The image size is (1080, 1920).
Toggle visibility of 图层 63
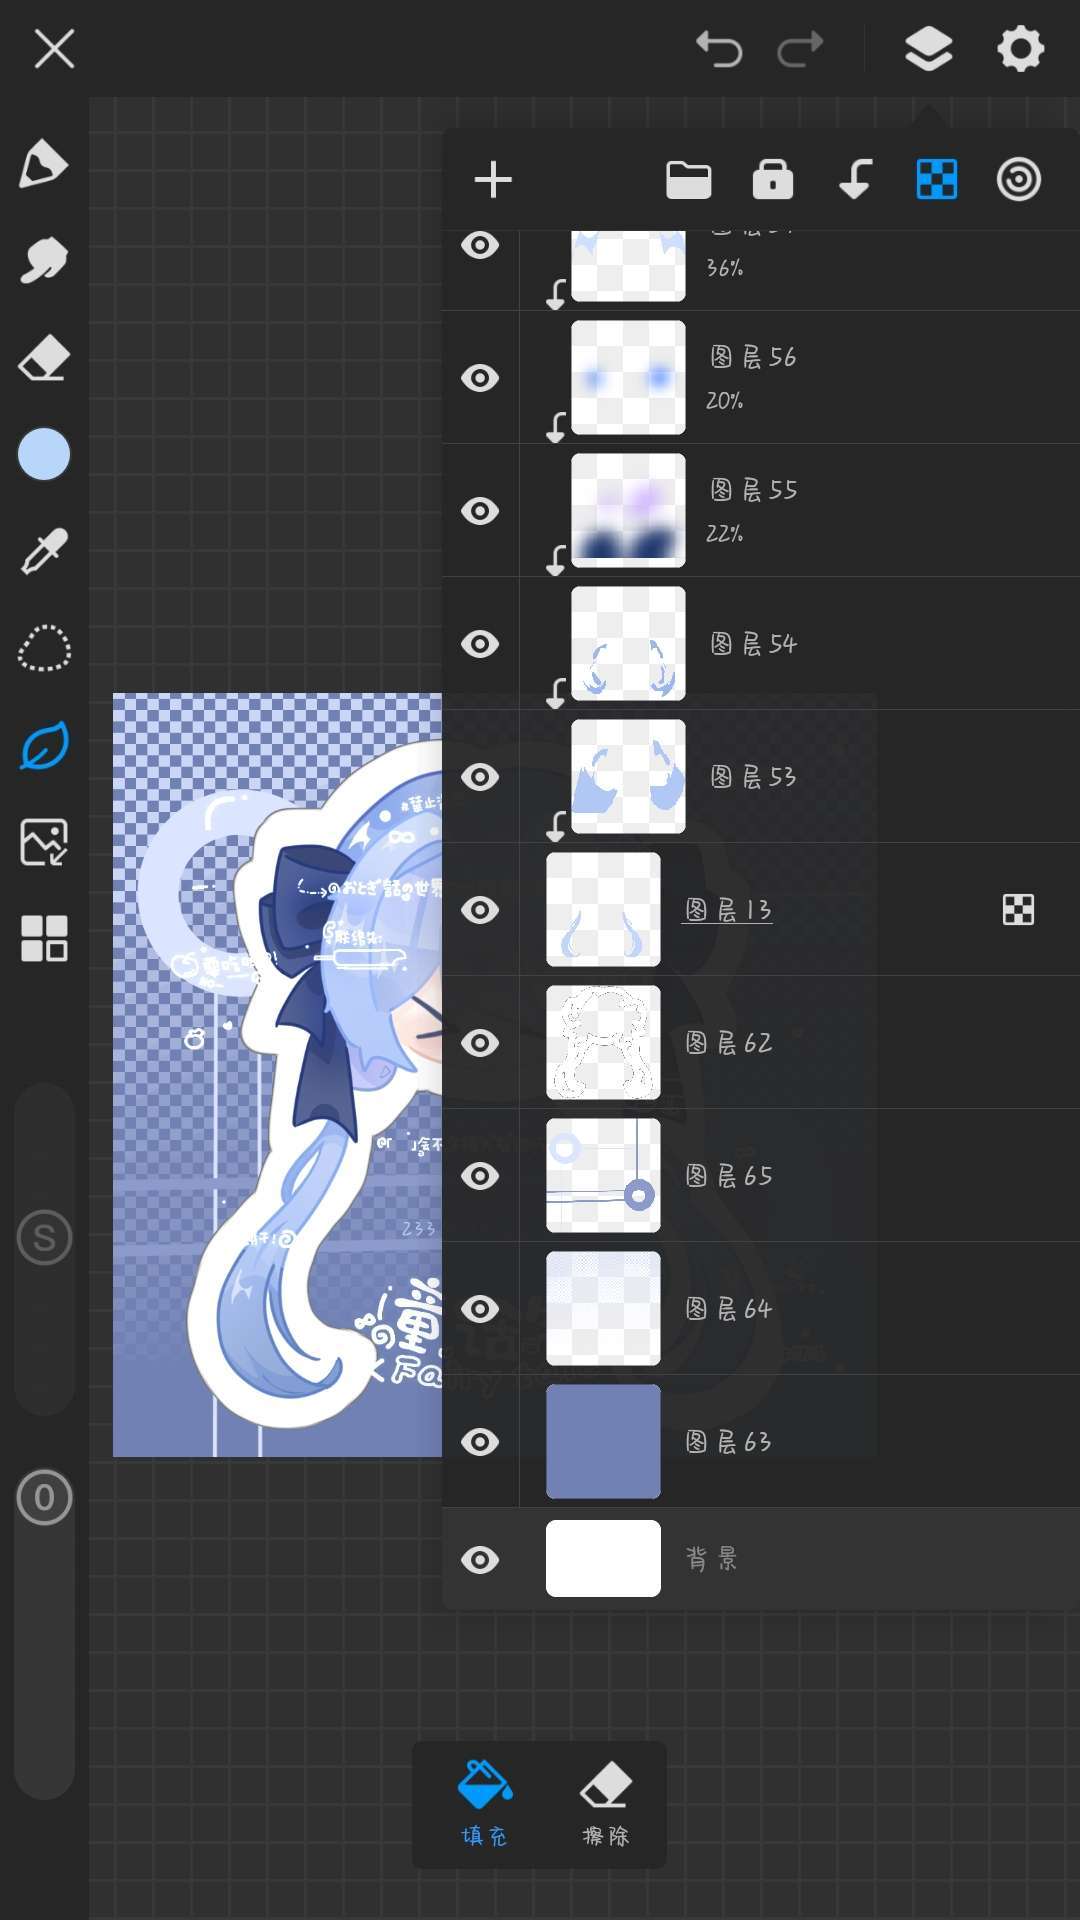[480, 1442]
